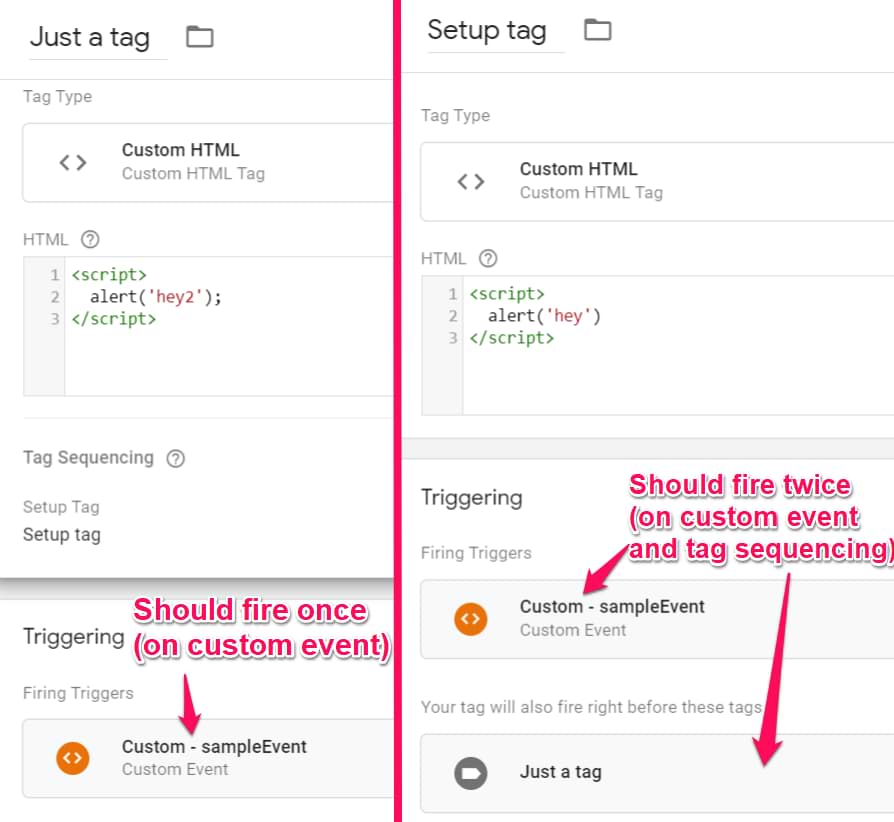The image size is (894, 822).
Task: Click the code brackets icon in the left Tag Type card
Action: 73,162
